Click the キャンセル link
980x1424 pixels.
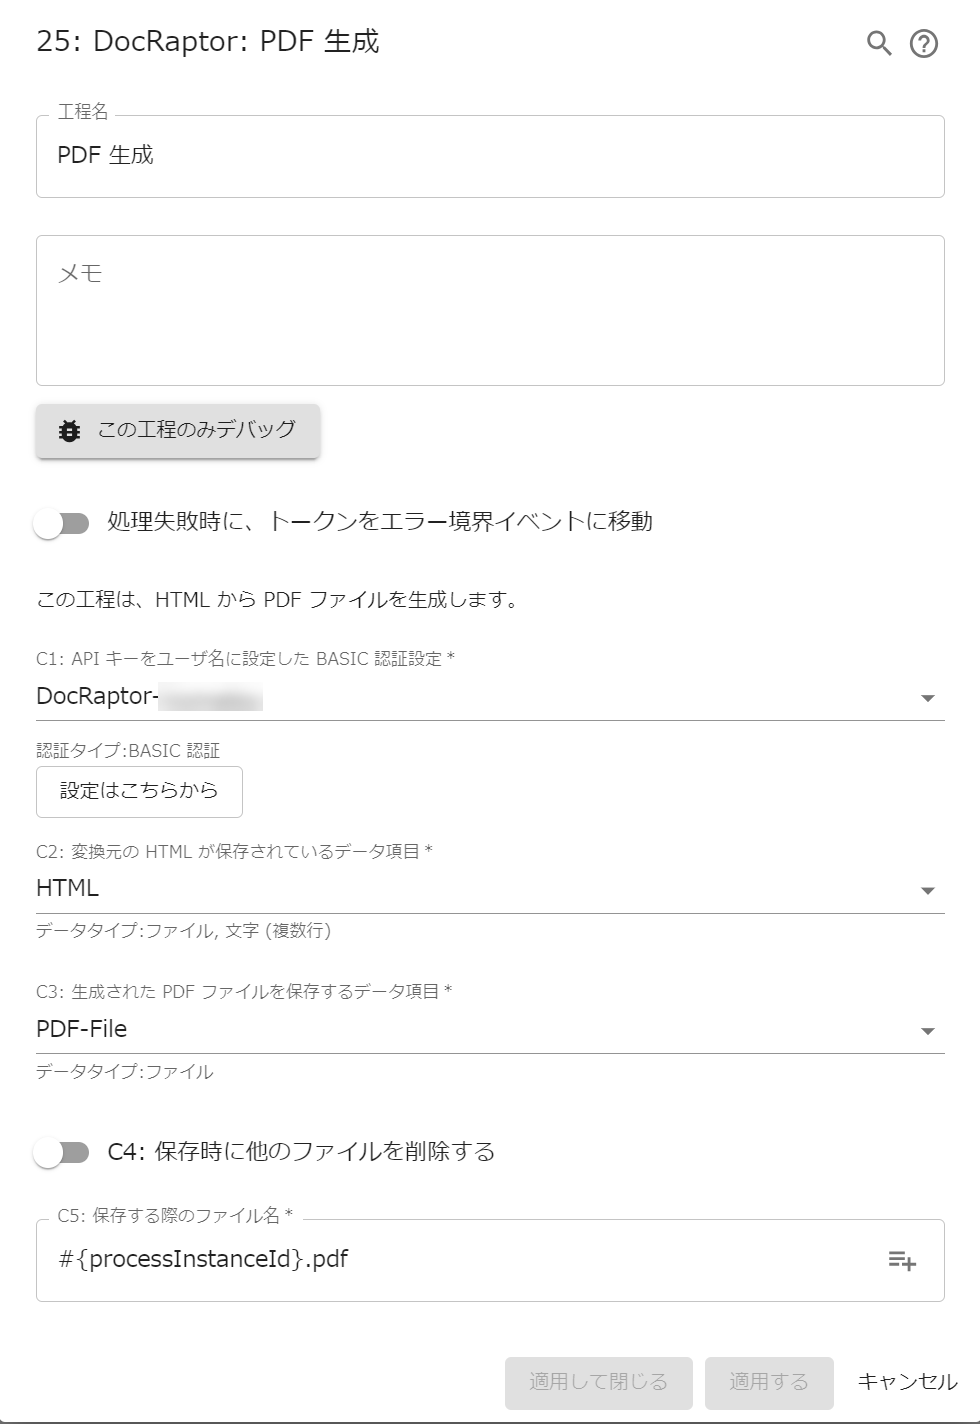[905, 1383]
